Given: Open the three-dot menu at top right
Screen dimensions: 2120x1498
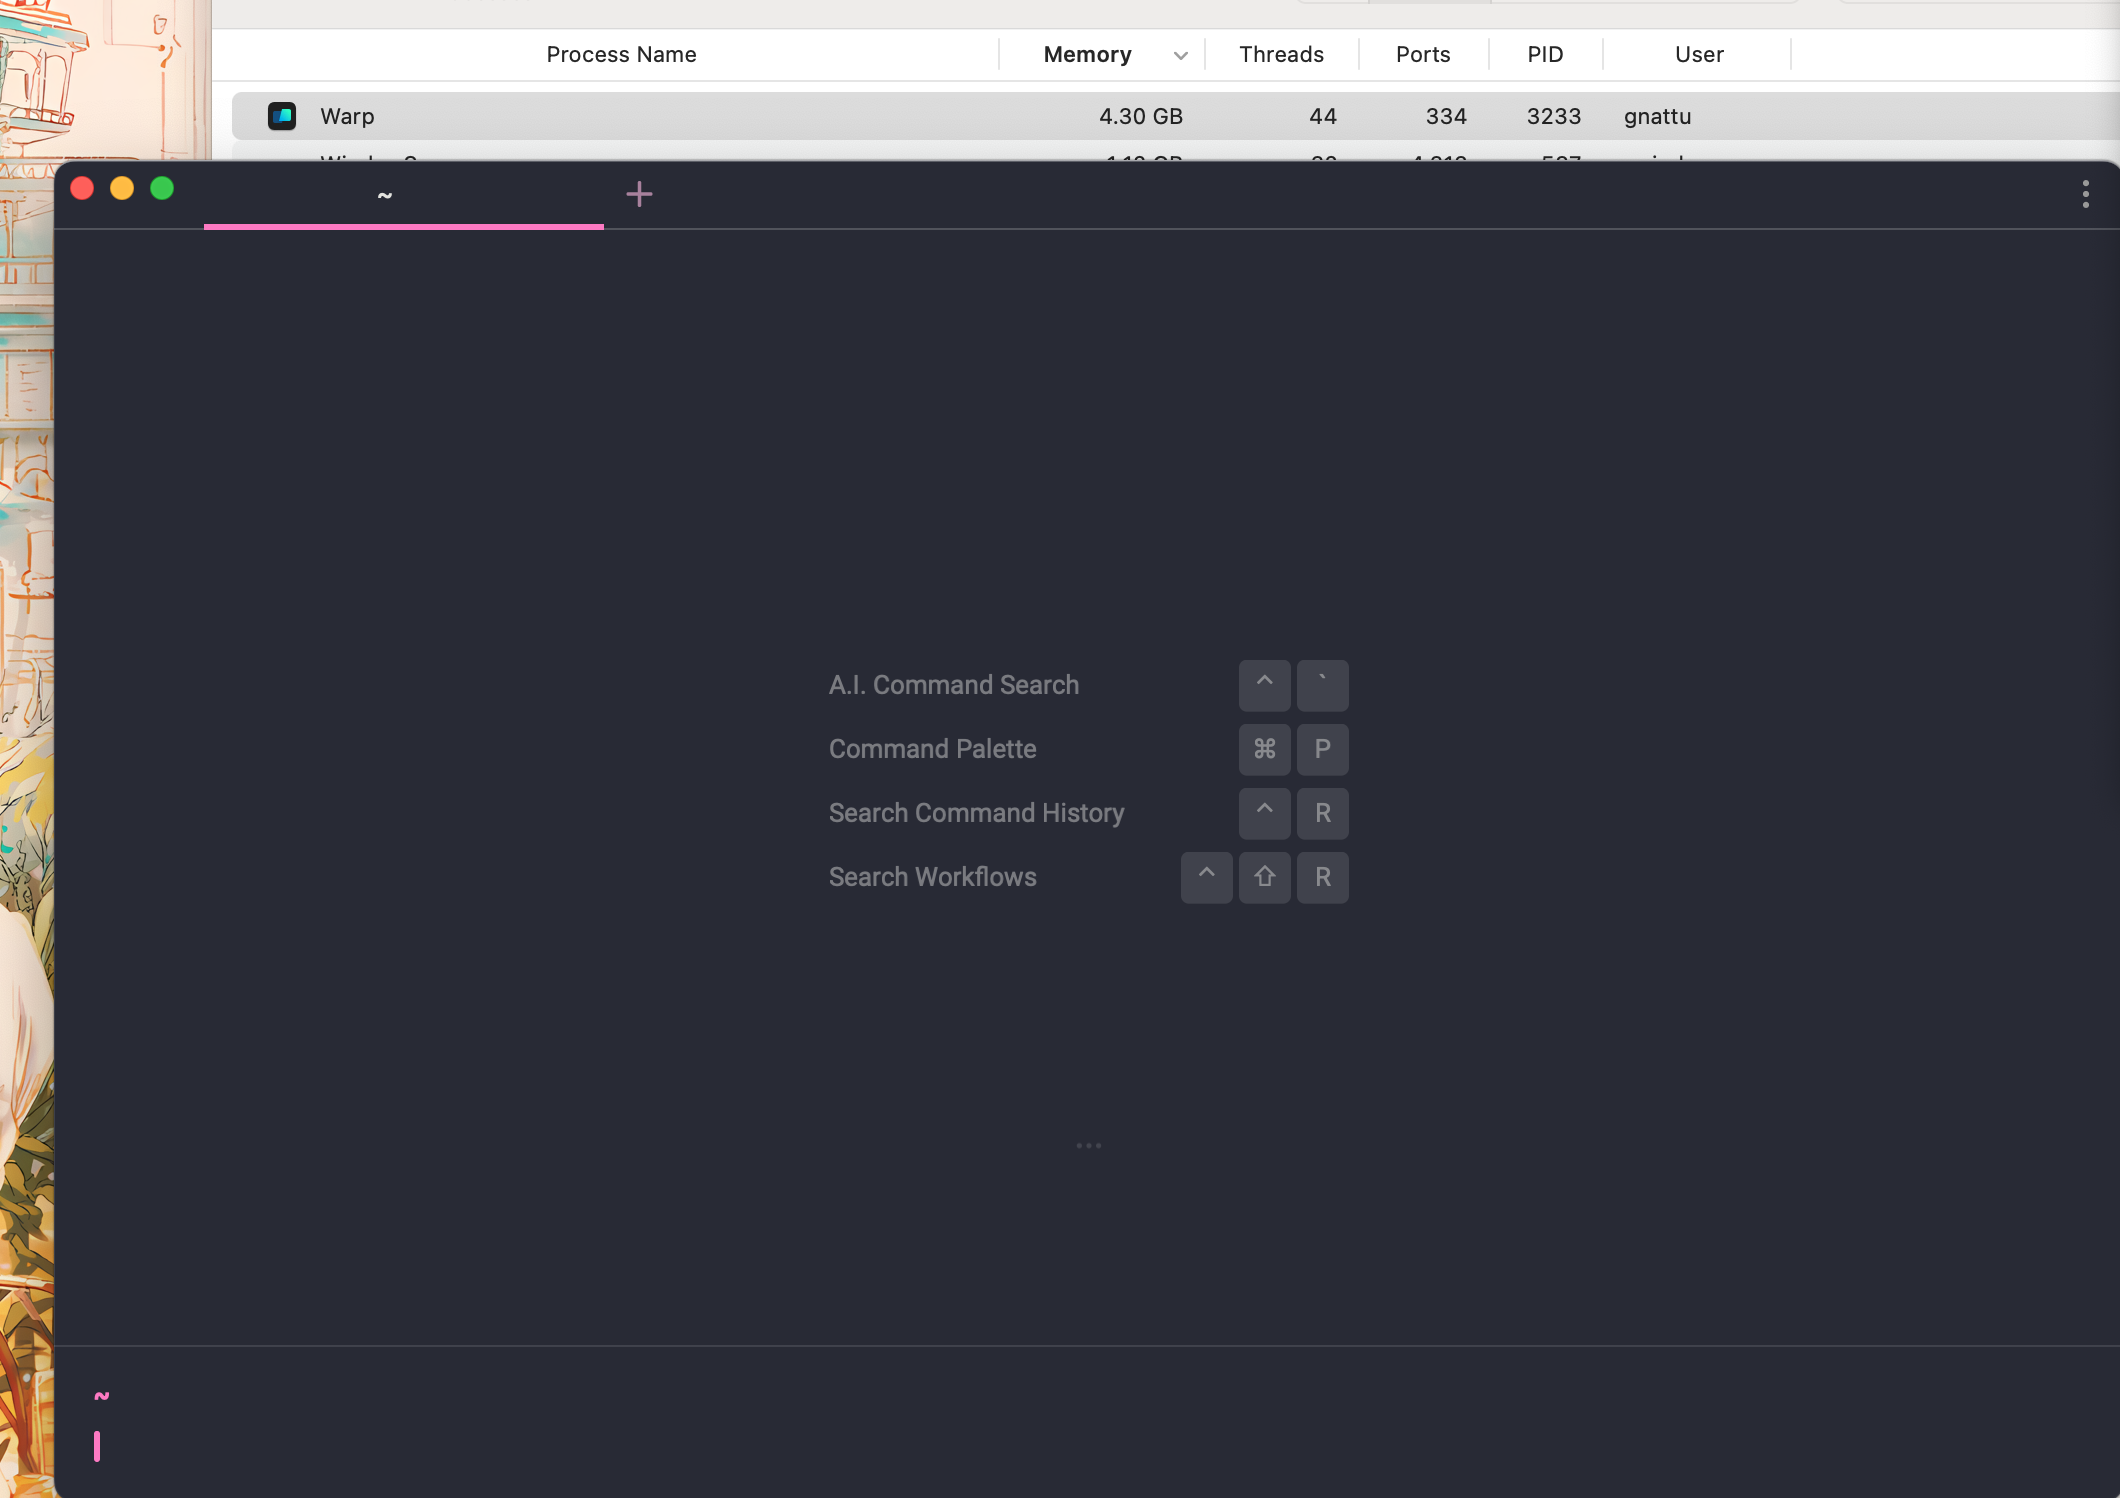Looking at the screenshot, I should [x=2085, y=193].
